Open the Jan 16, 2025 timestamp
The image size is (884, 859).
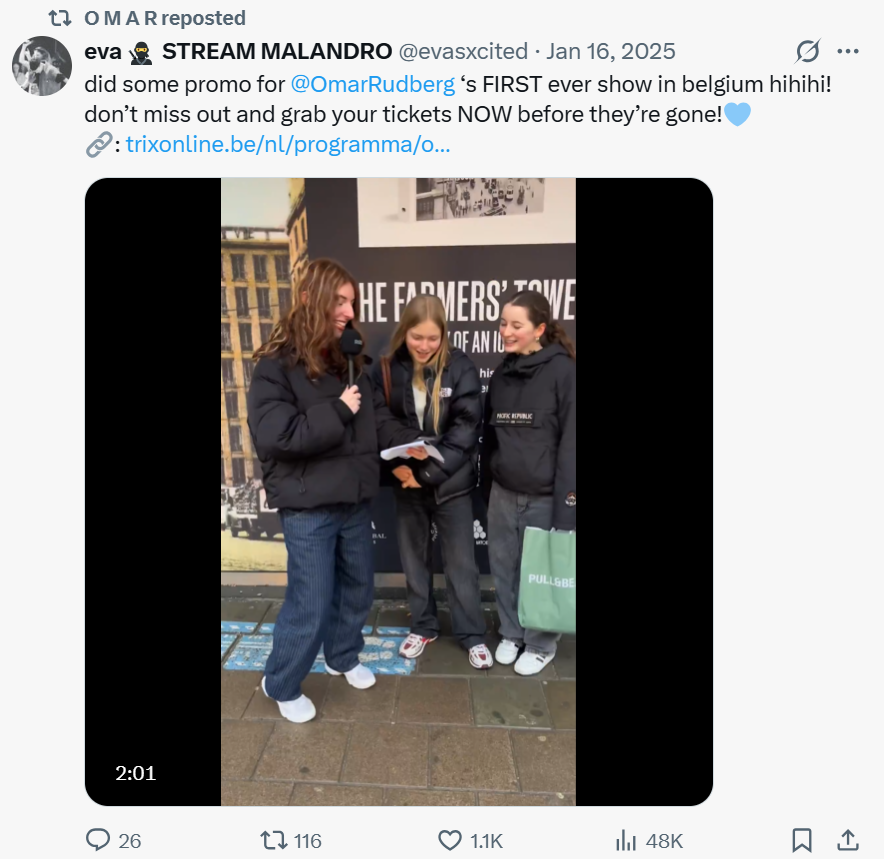click(x=611, y=51)
